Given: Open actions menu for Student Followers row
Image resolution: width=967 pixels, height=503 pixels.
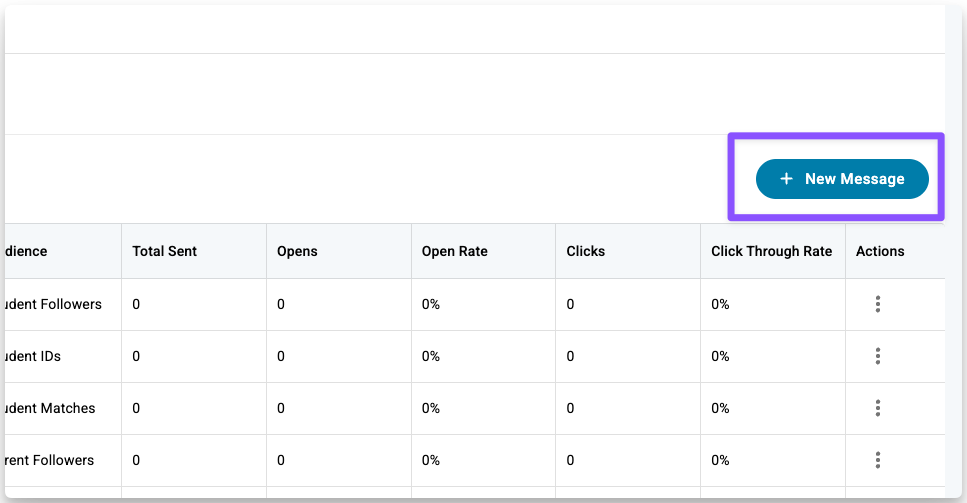Looking at the screenshot, I should point(877,304).
